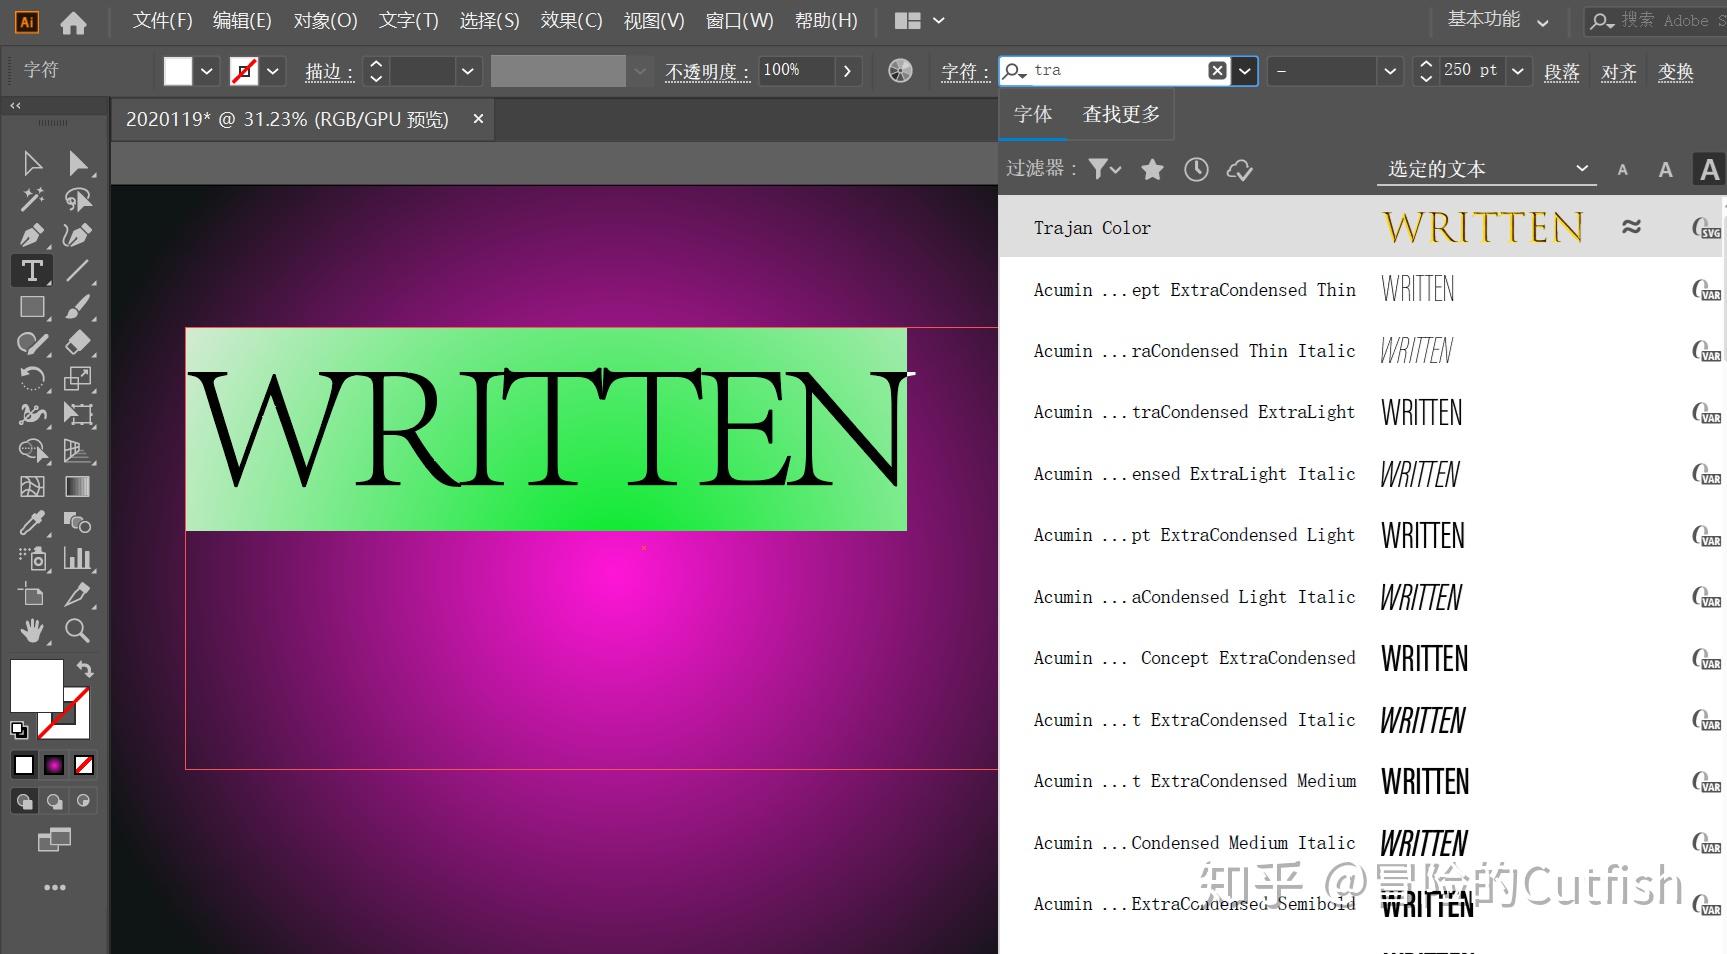1727x954 pixels.
Task: Show fonts similar to Trajan Color
Action: click(1632, 227)
